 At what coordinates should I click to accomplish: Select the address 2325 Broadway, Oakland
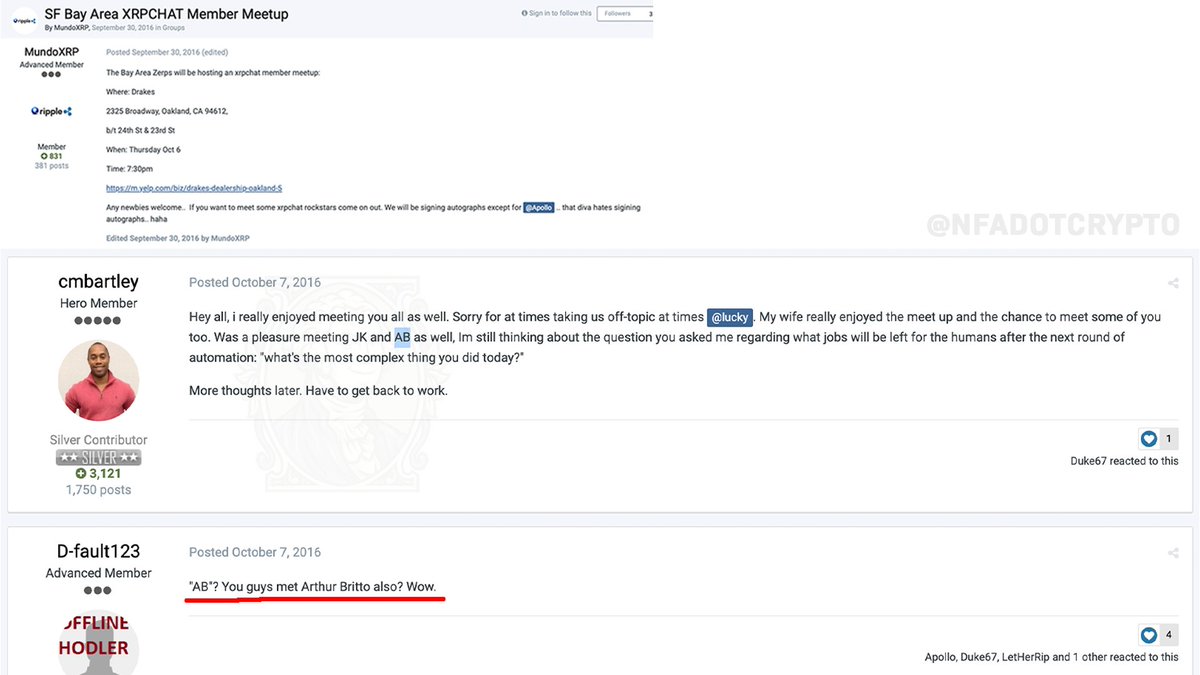[167, 111]
